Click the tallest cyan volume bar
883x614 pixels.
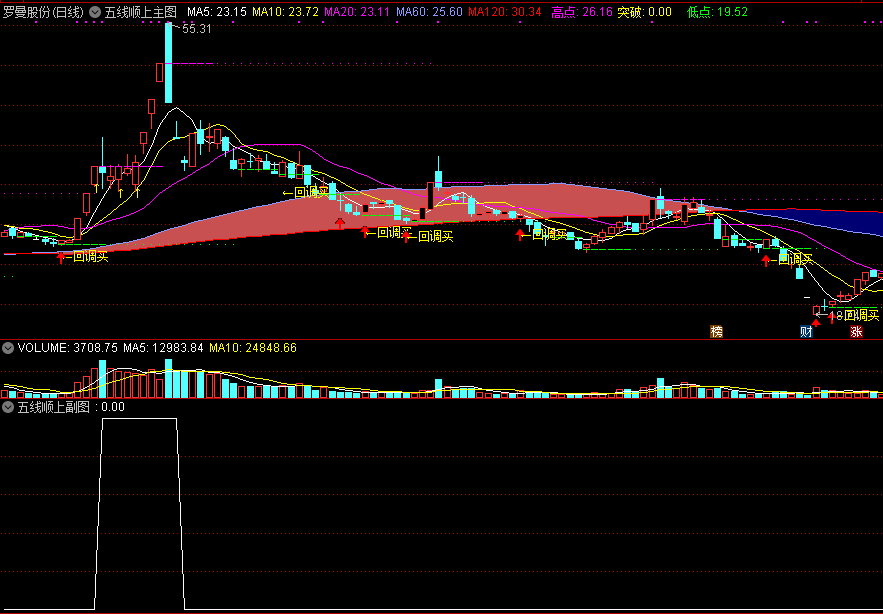[168, 379]
